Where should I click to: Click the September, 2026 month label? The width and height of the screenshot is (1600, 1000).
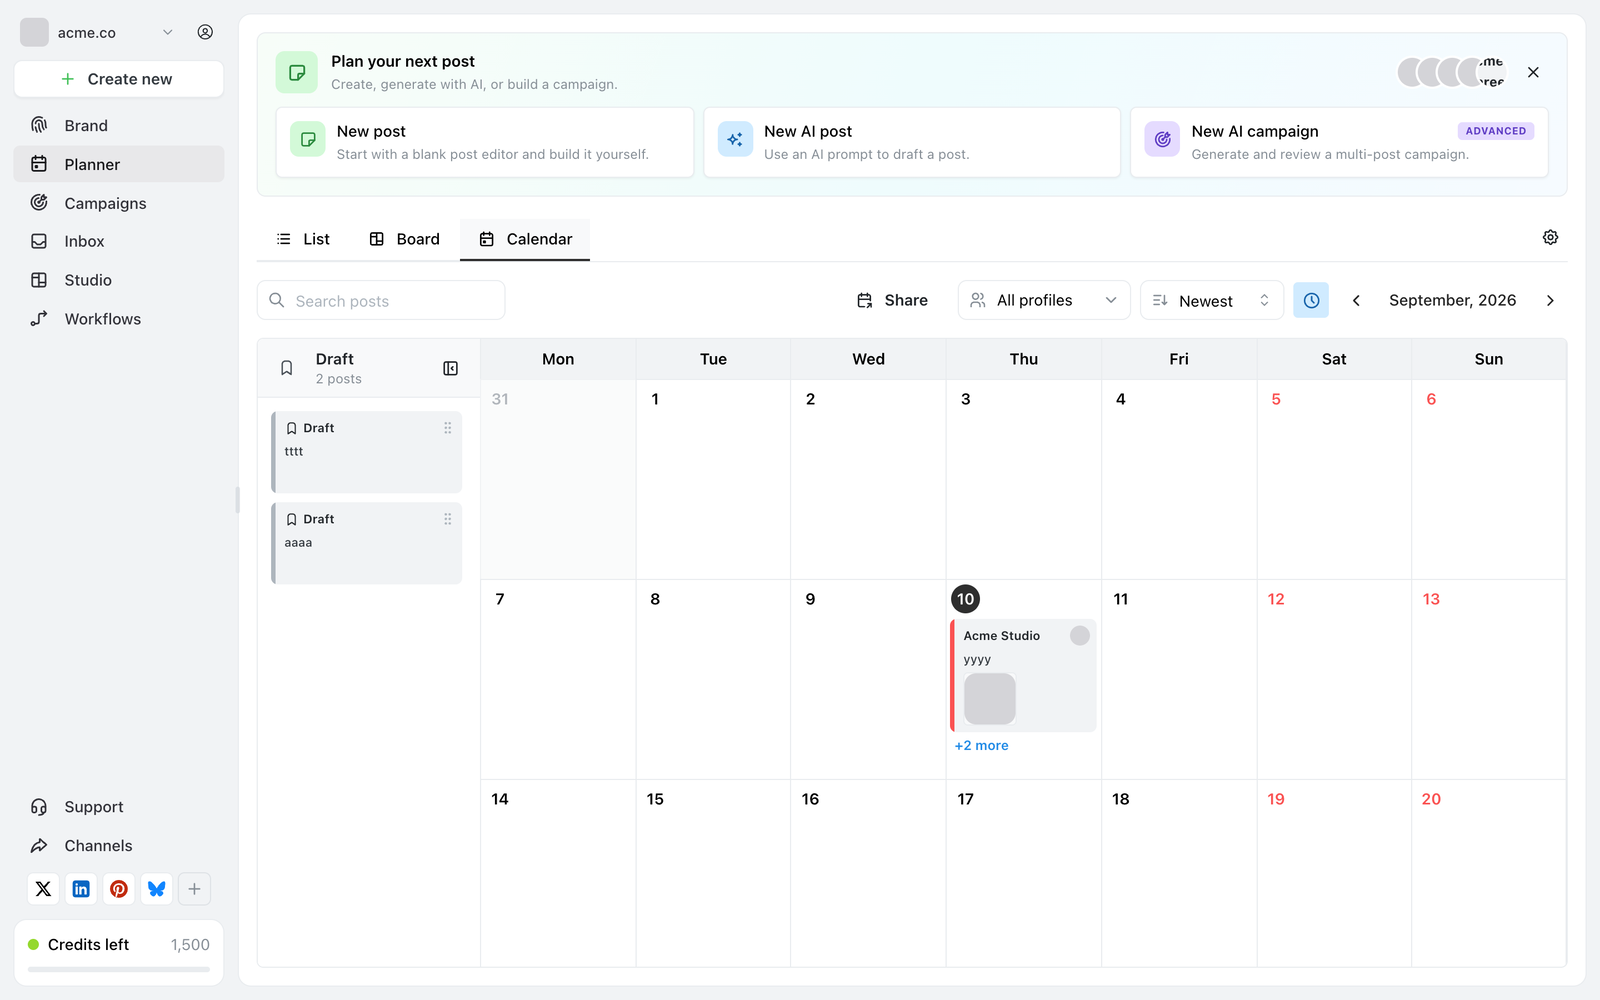tap(1452, 300)
